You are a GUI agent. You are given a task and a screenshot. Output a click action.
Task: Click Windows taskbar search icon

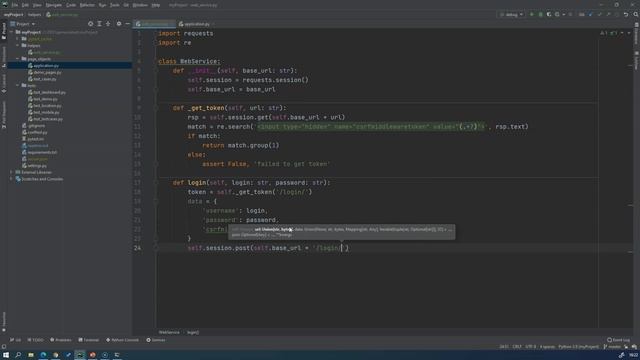pos(18,355)
